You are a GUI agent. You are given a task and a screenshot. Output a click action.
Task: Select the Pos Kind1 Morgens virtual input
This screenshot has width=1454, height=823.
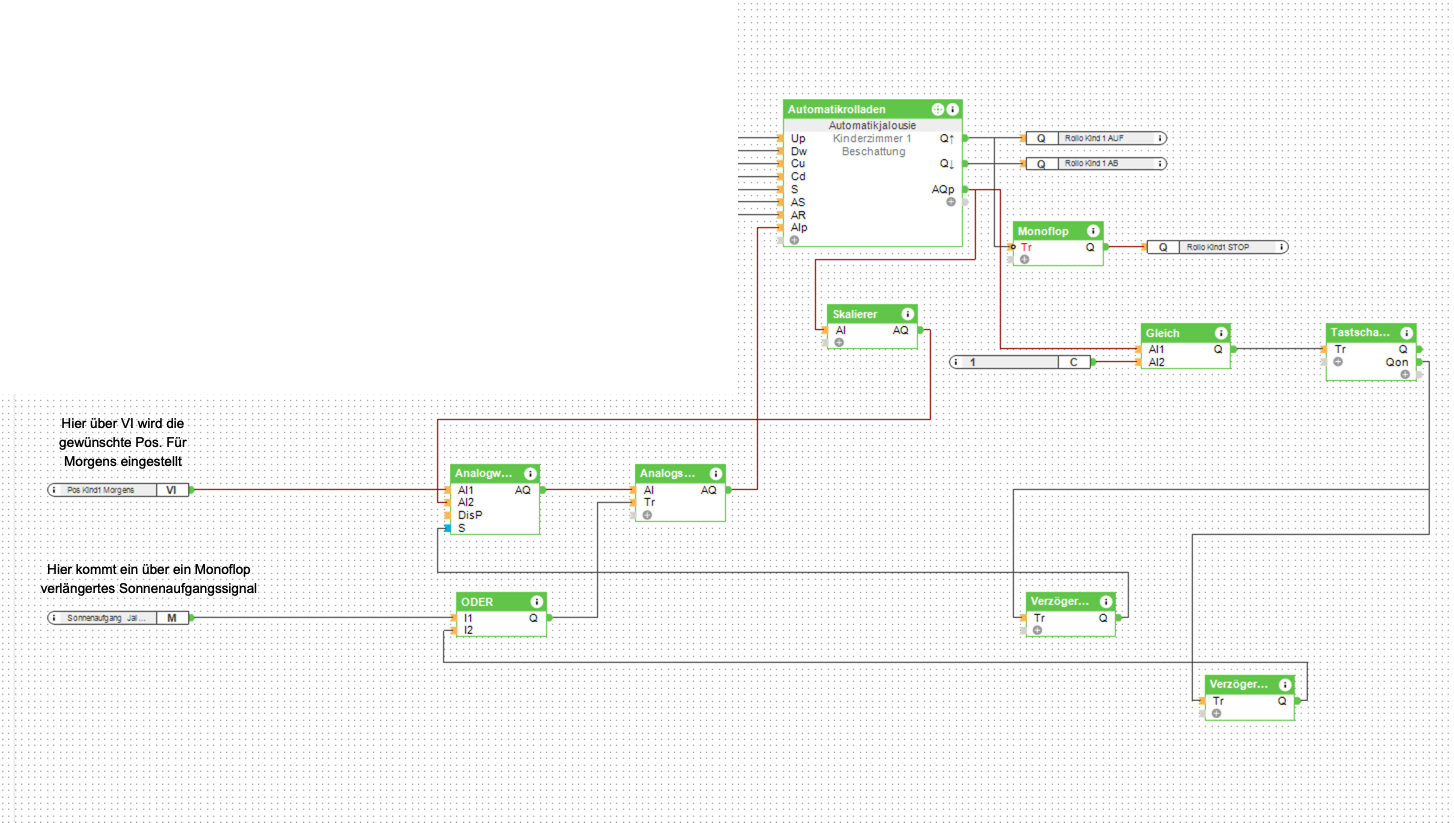tap(117, 490)
